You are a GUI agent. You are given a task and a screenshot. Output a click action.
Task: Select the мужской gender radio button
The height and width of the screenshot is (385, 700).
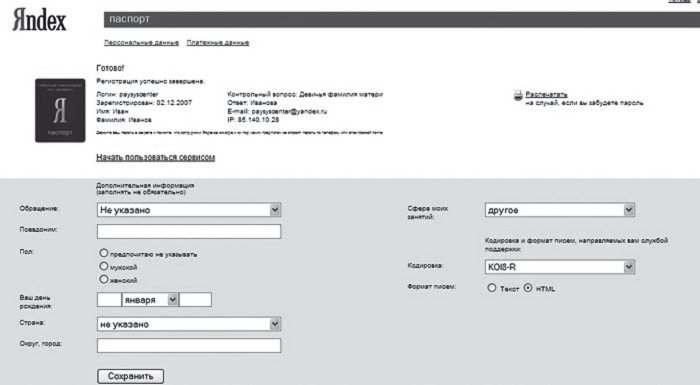[x=104, y=266]
